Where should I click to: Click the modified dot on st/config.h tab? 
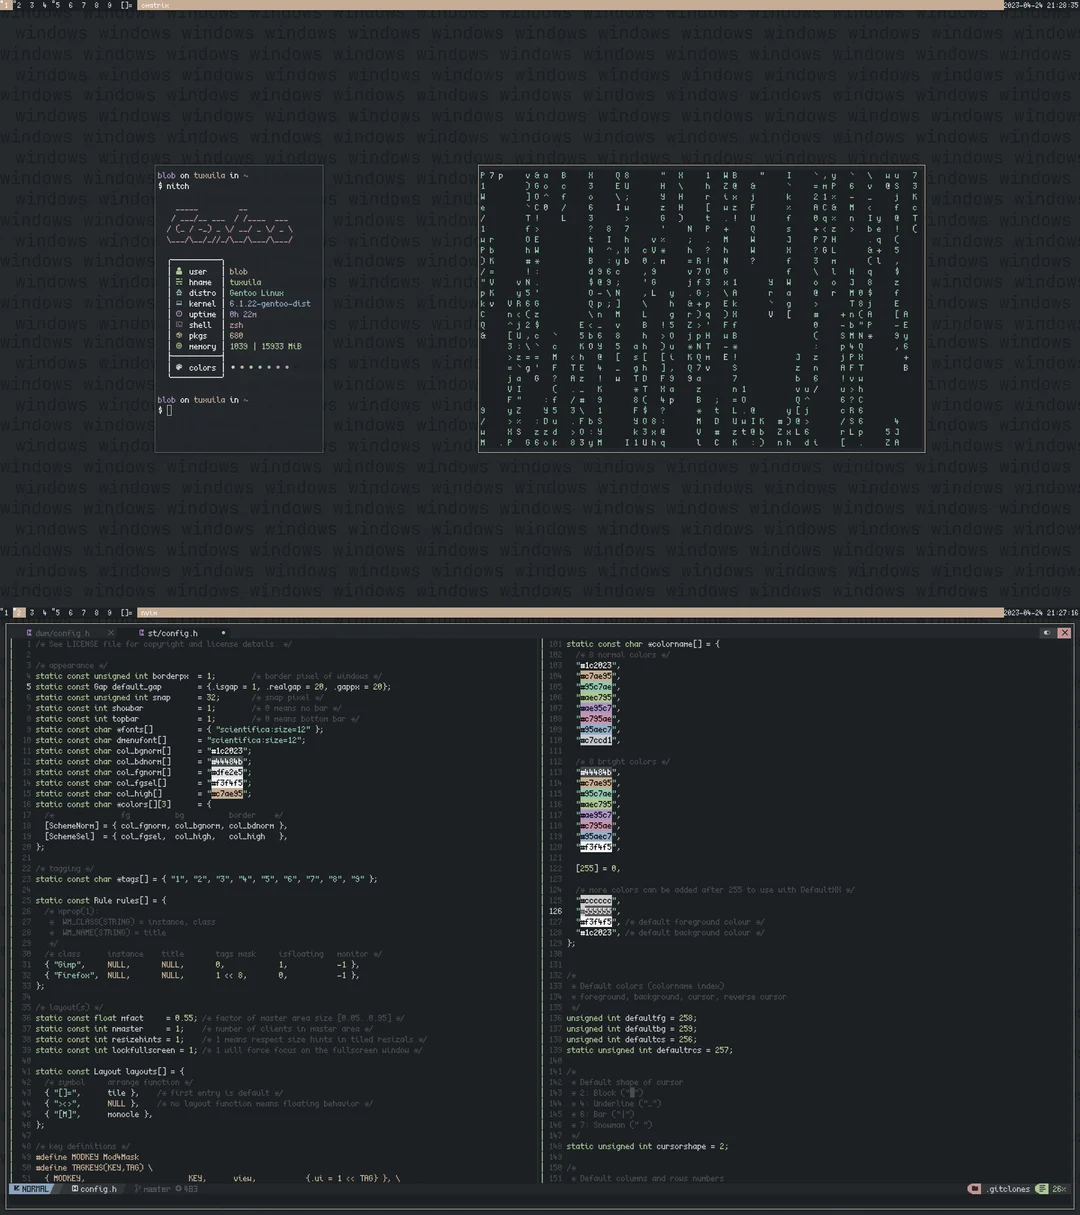(224, 633)
